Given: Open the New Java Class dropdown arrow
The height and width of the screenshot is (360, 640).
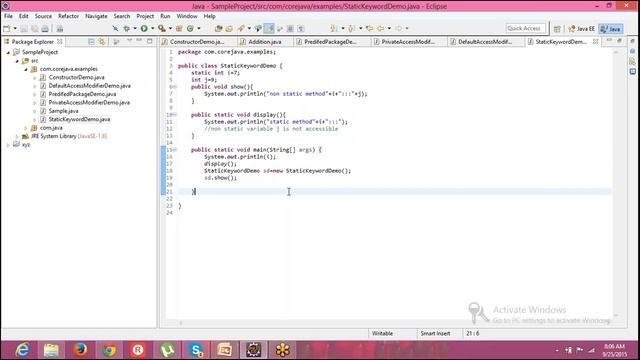Looking at the screenshot, I should pos(199,29).
